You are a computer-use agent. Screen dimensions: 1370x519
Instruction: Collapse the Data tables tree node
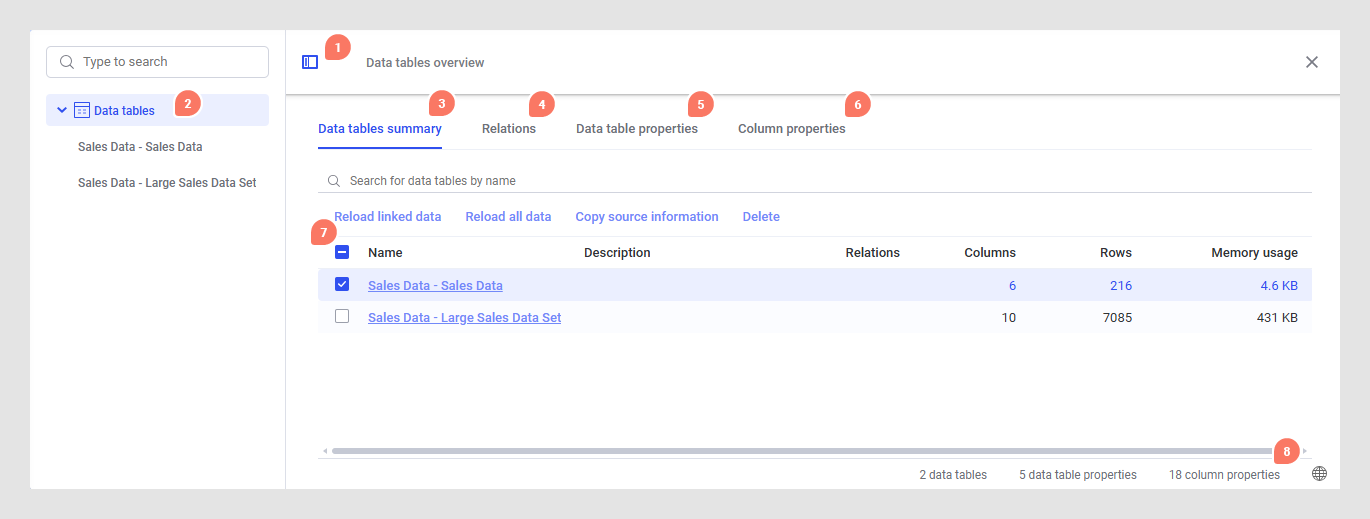tap(62, 110)
